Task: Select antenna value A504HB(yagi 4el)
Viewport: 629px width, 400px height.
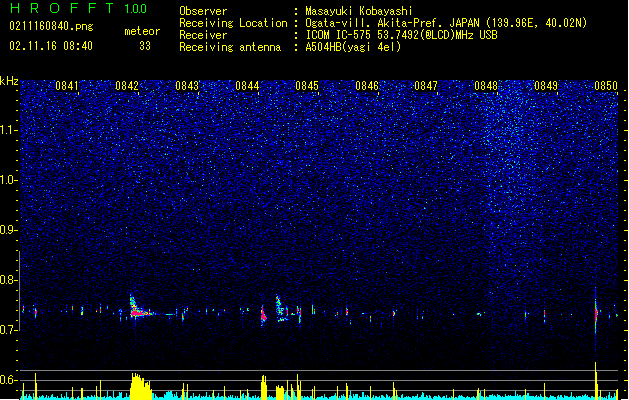Action: coord(353,47)
